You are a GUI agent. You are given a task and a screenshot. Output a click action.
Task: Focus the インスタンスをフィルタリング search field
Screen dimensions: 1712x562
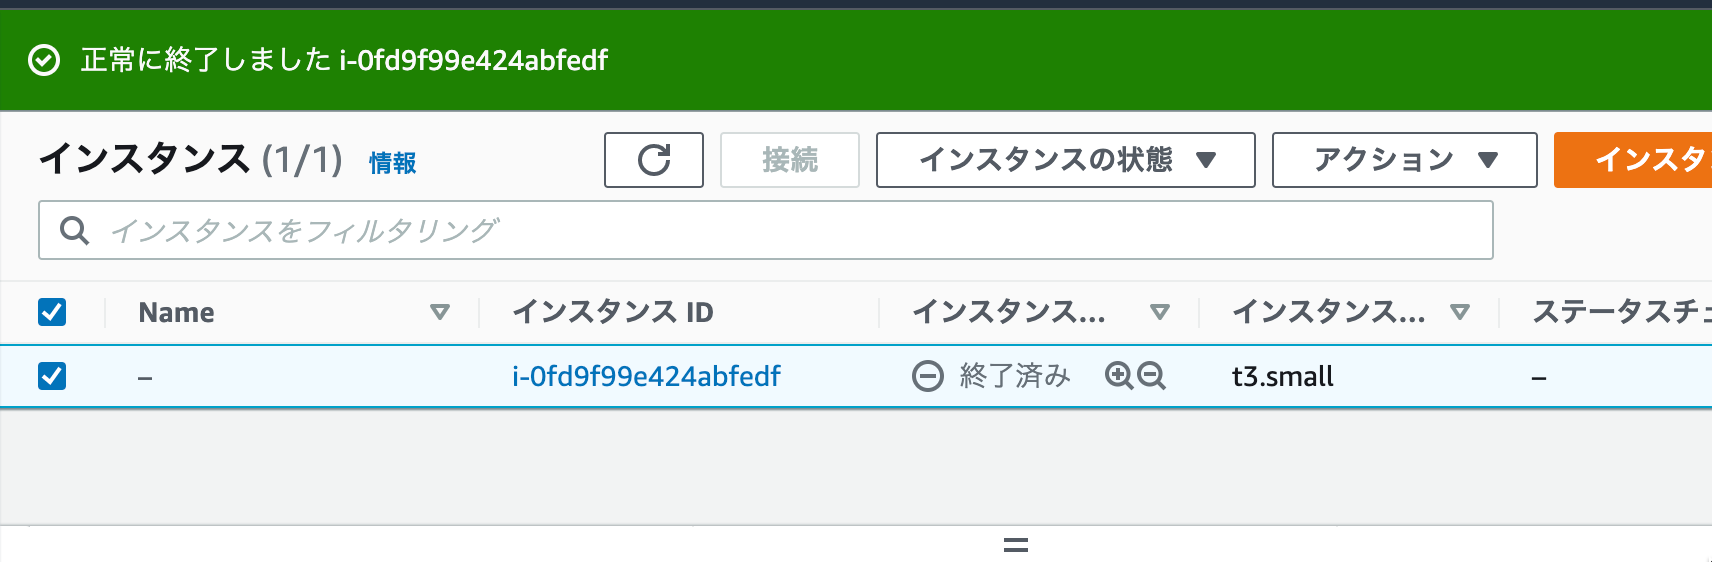pos(766,230)
